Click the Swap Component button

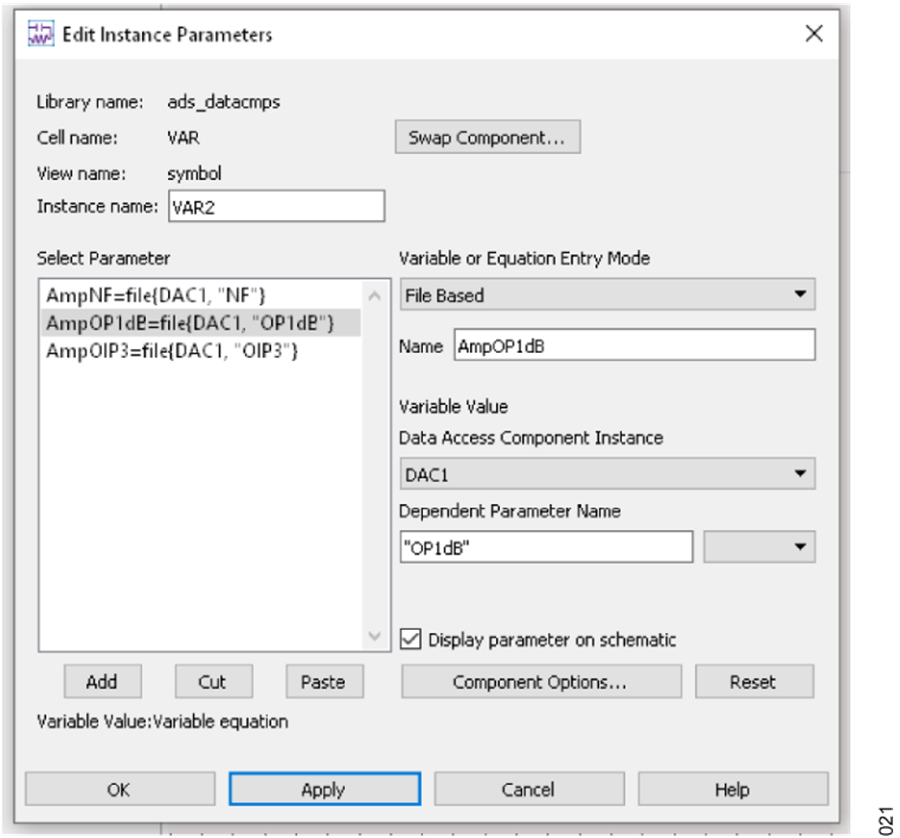click(x=488, y=137)
